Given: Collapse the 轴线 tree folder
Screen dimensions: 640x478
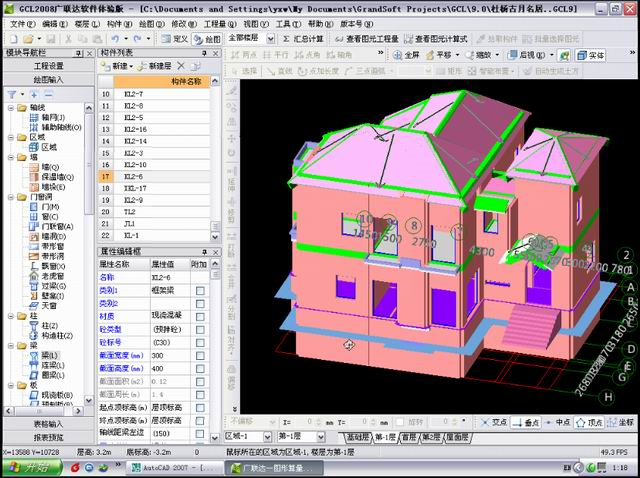Looking at the screenshot, I should (x=11, y=108).
